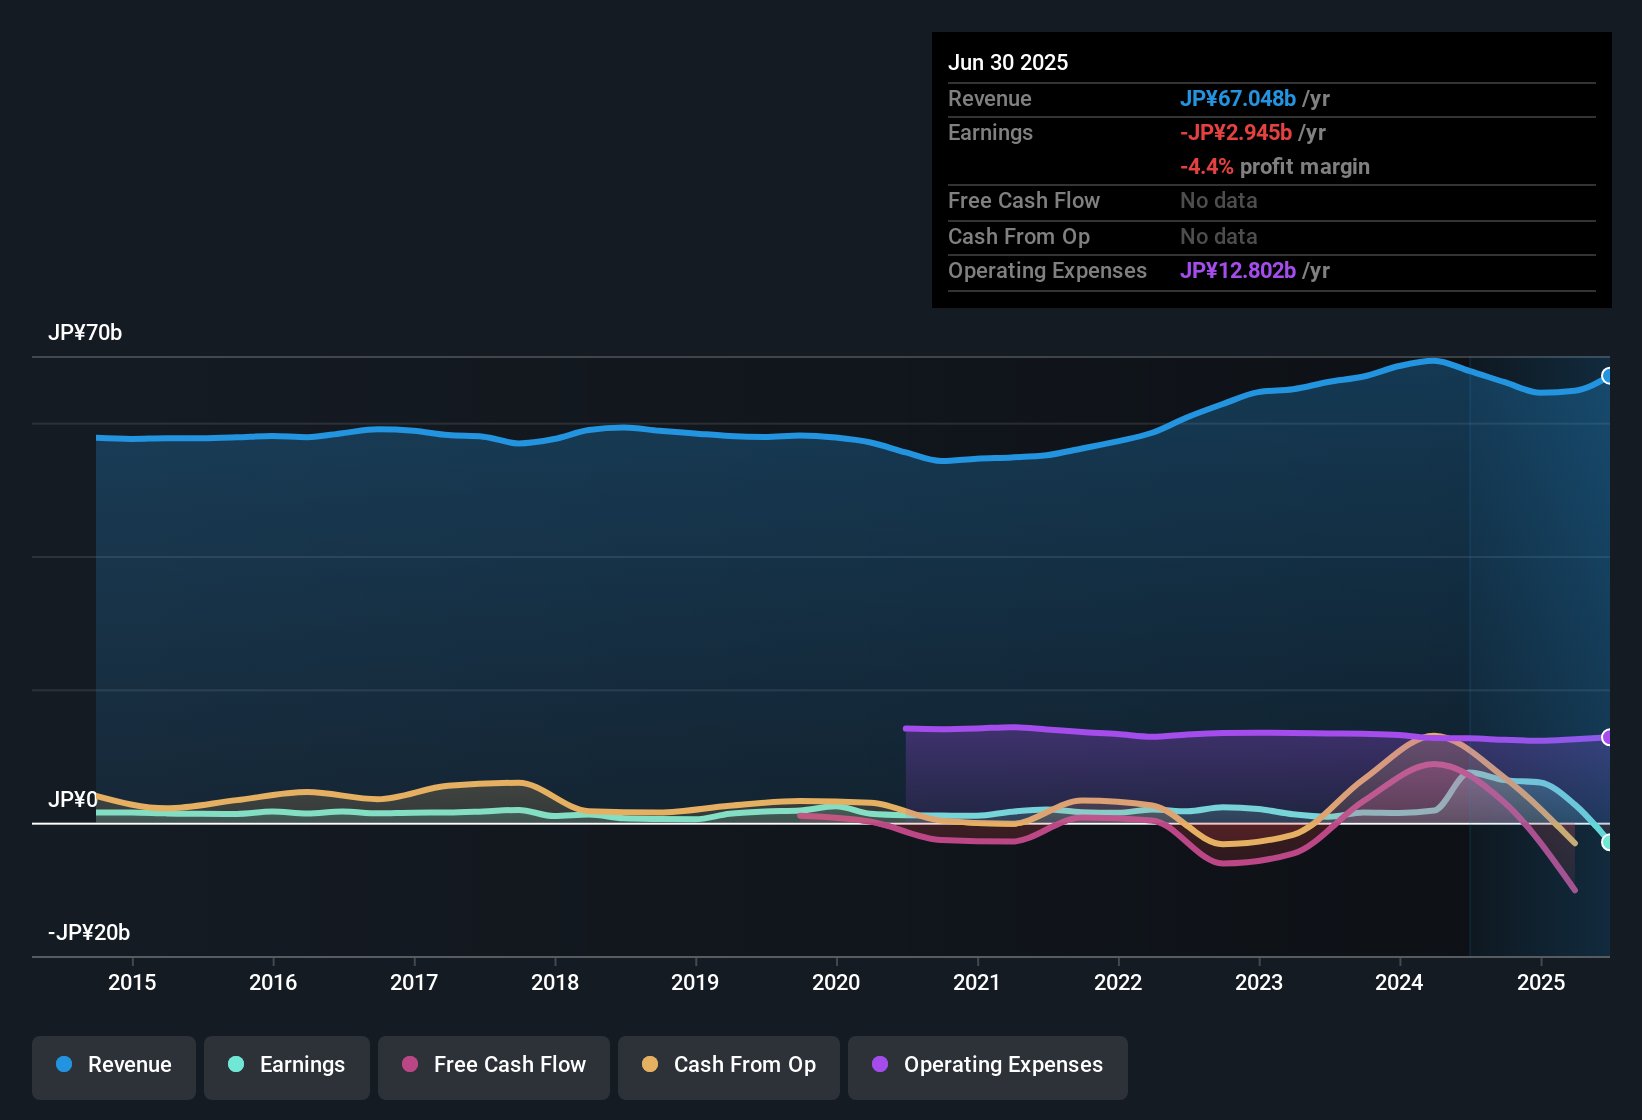Click the JP¥70b y-axis label

85,332
